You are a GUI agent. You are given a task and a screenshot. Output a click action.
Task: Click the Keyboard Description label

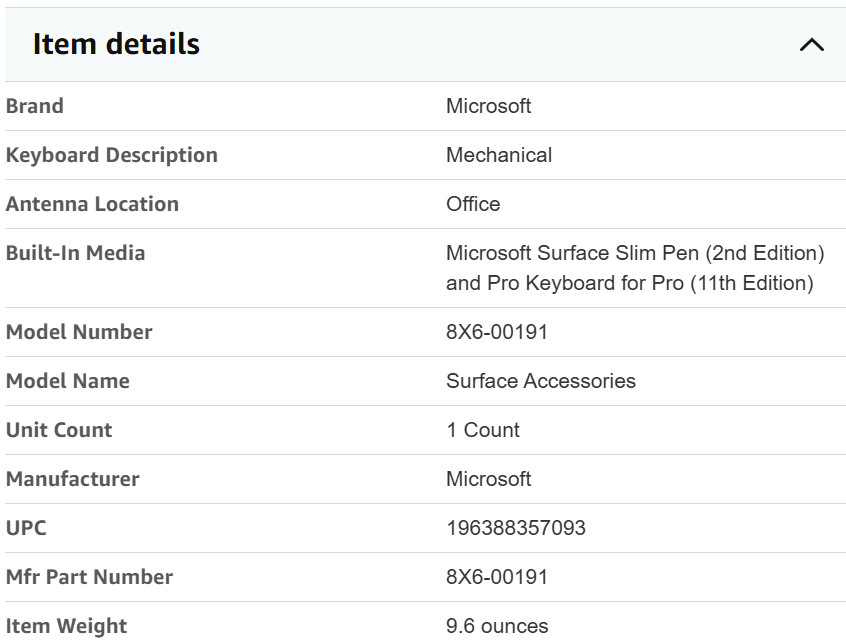[x=112, y=155]
